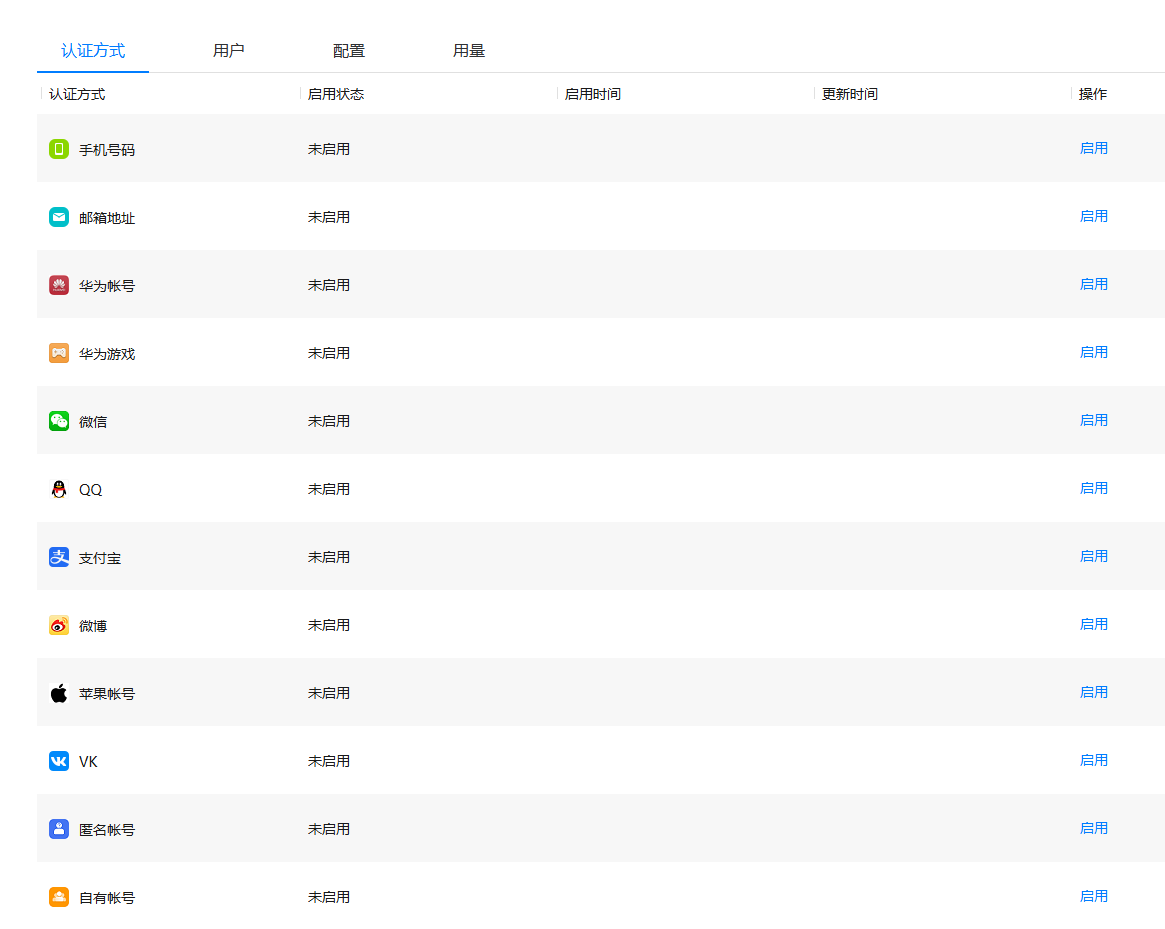Click 未启用 status in VK row

328,761
